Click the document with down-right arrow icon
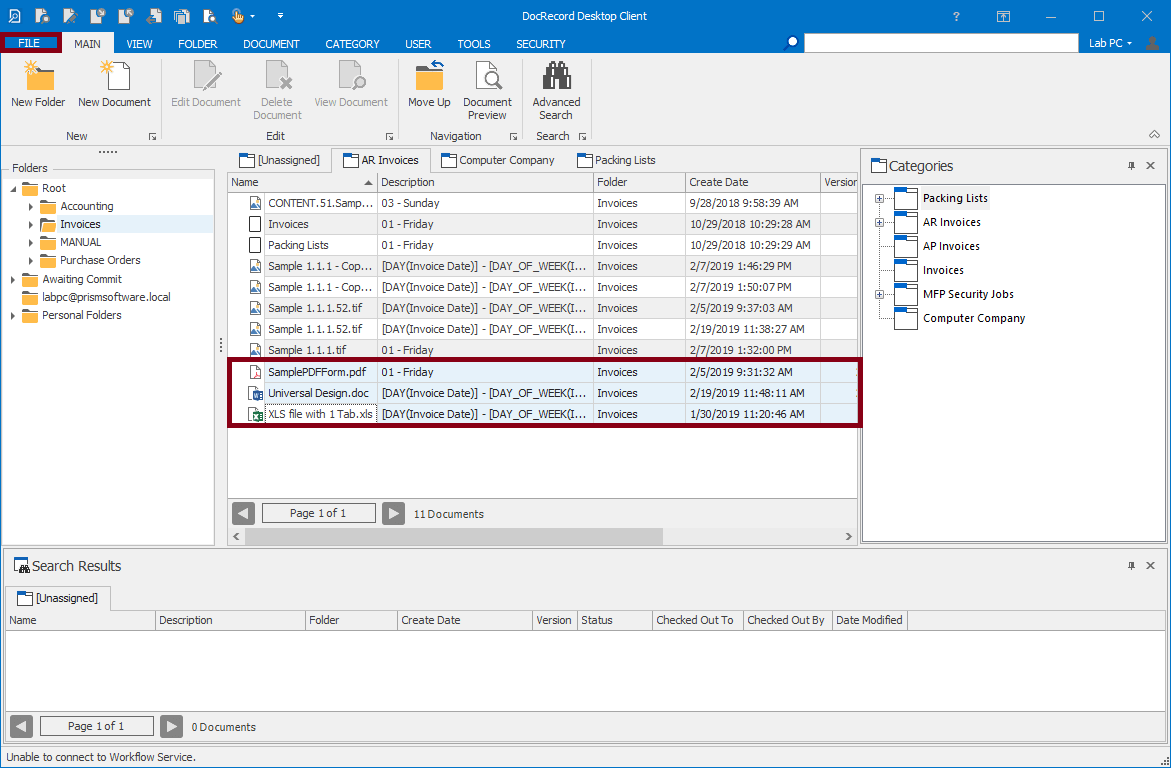Screen dimensions: 1171x768 [x=98, y=16]
